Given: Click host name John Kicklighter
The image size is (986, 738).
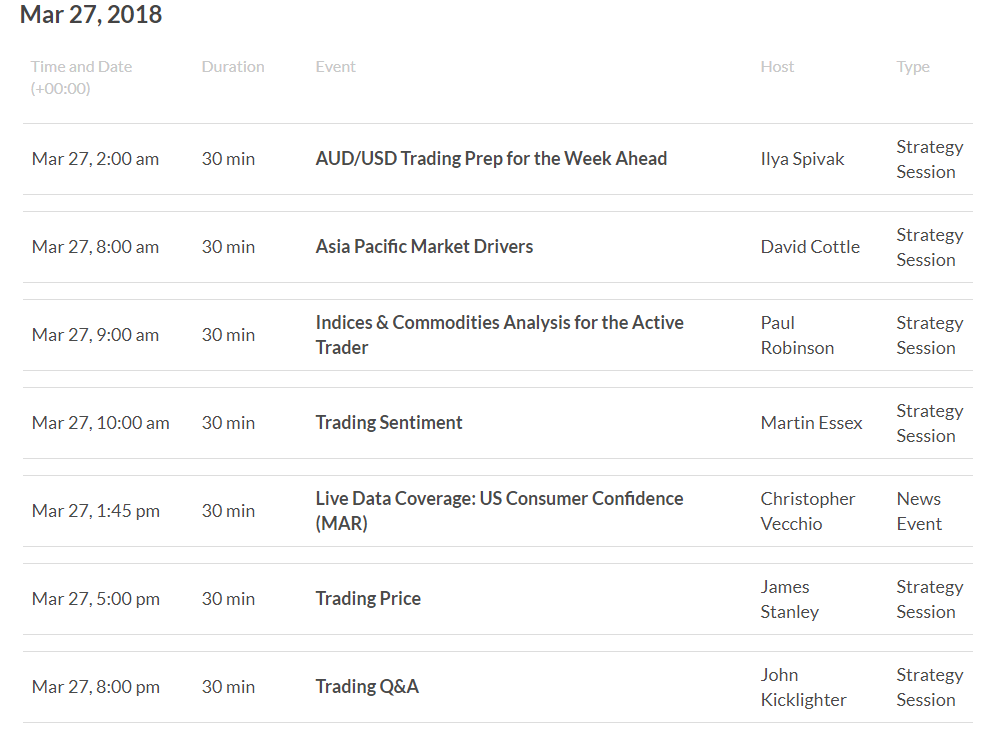Looking at the screenshot, I should click(x=804, y=687).
